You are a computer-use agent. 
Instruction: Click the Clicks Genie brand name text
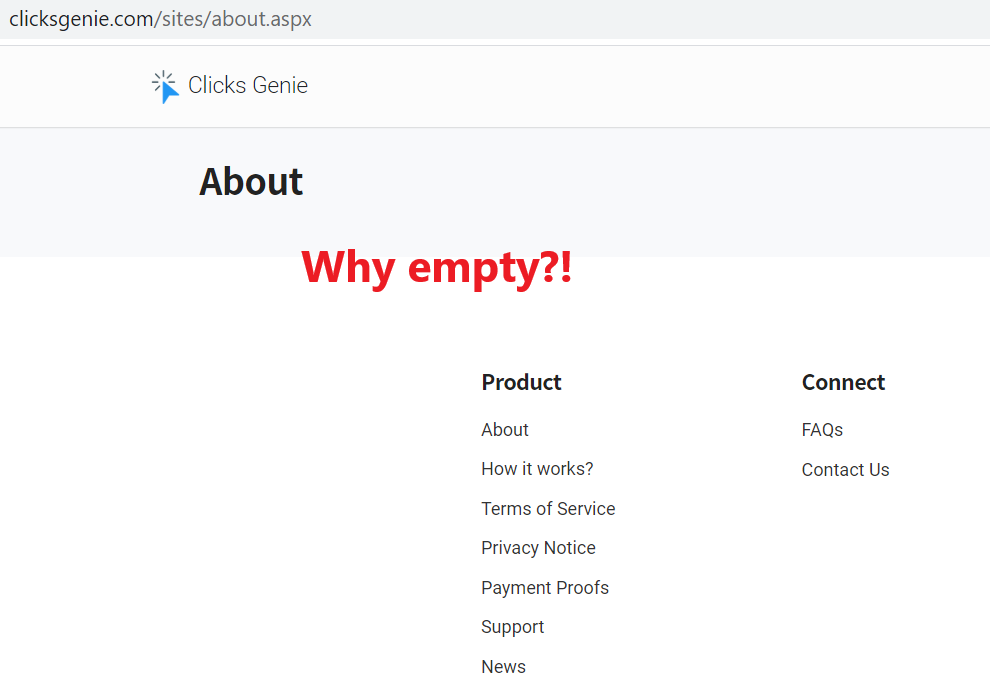click(x=248, y=85)
